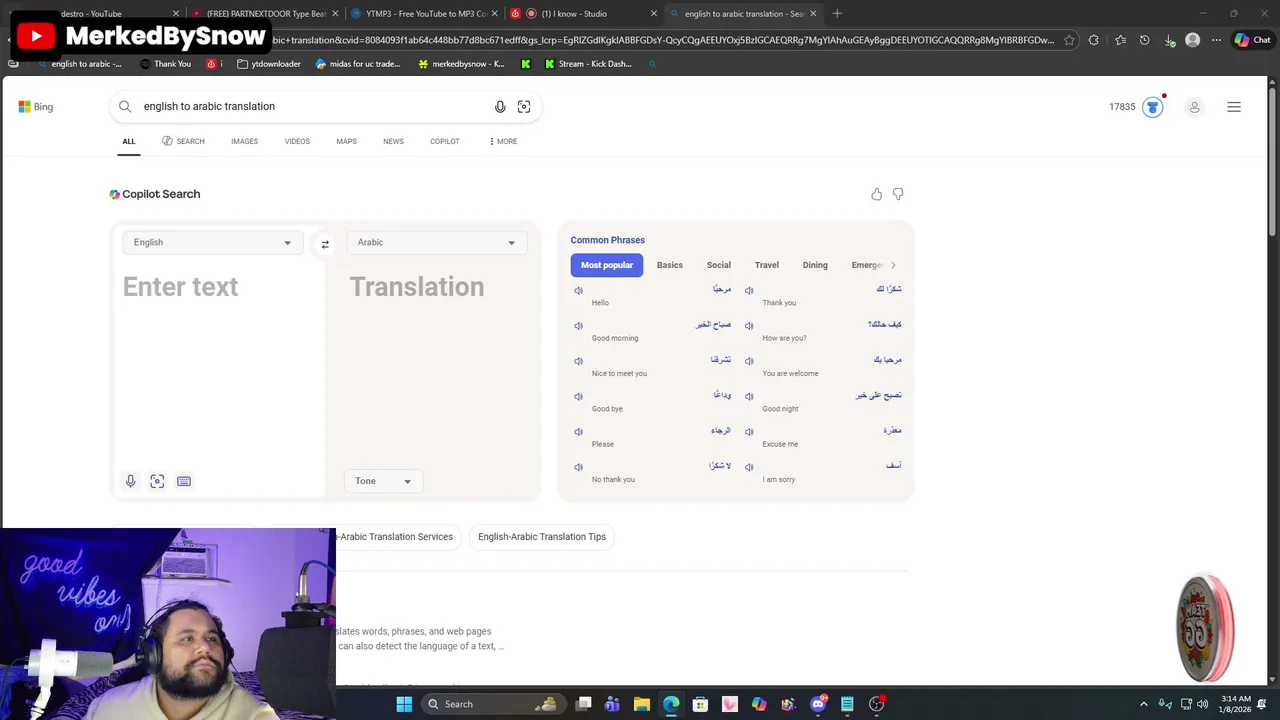Click English-Arabic Translation Tips chip
This screenshot has width=1280, height=720.
tap(542, 537)
